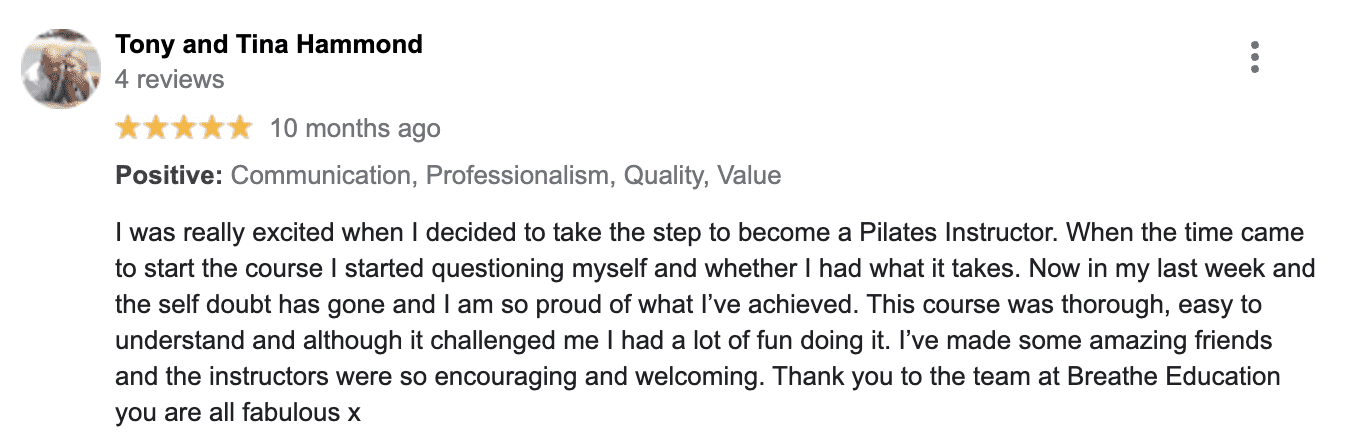
Task: Select the "Value" attribute
Action: (x=748, y=176)
